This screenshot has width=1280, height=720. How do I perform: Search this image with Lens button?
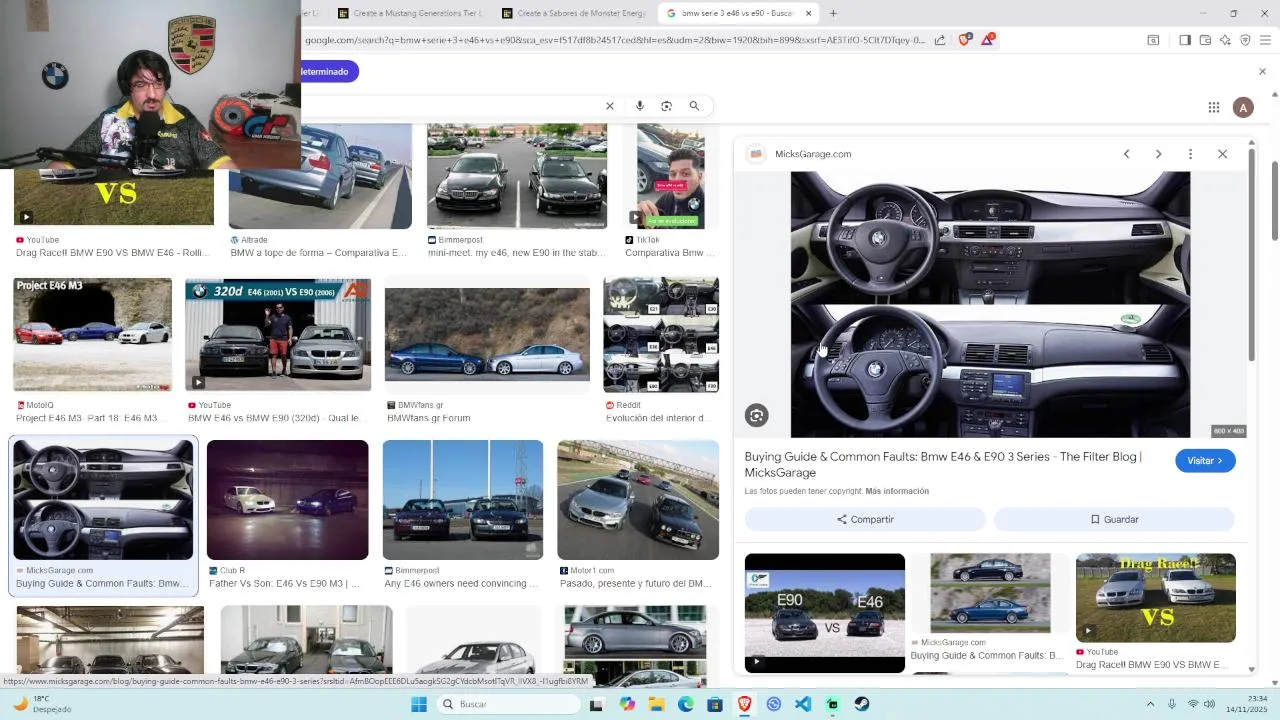[756, 416]
